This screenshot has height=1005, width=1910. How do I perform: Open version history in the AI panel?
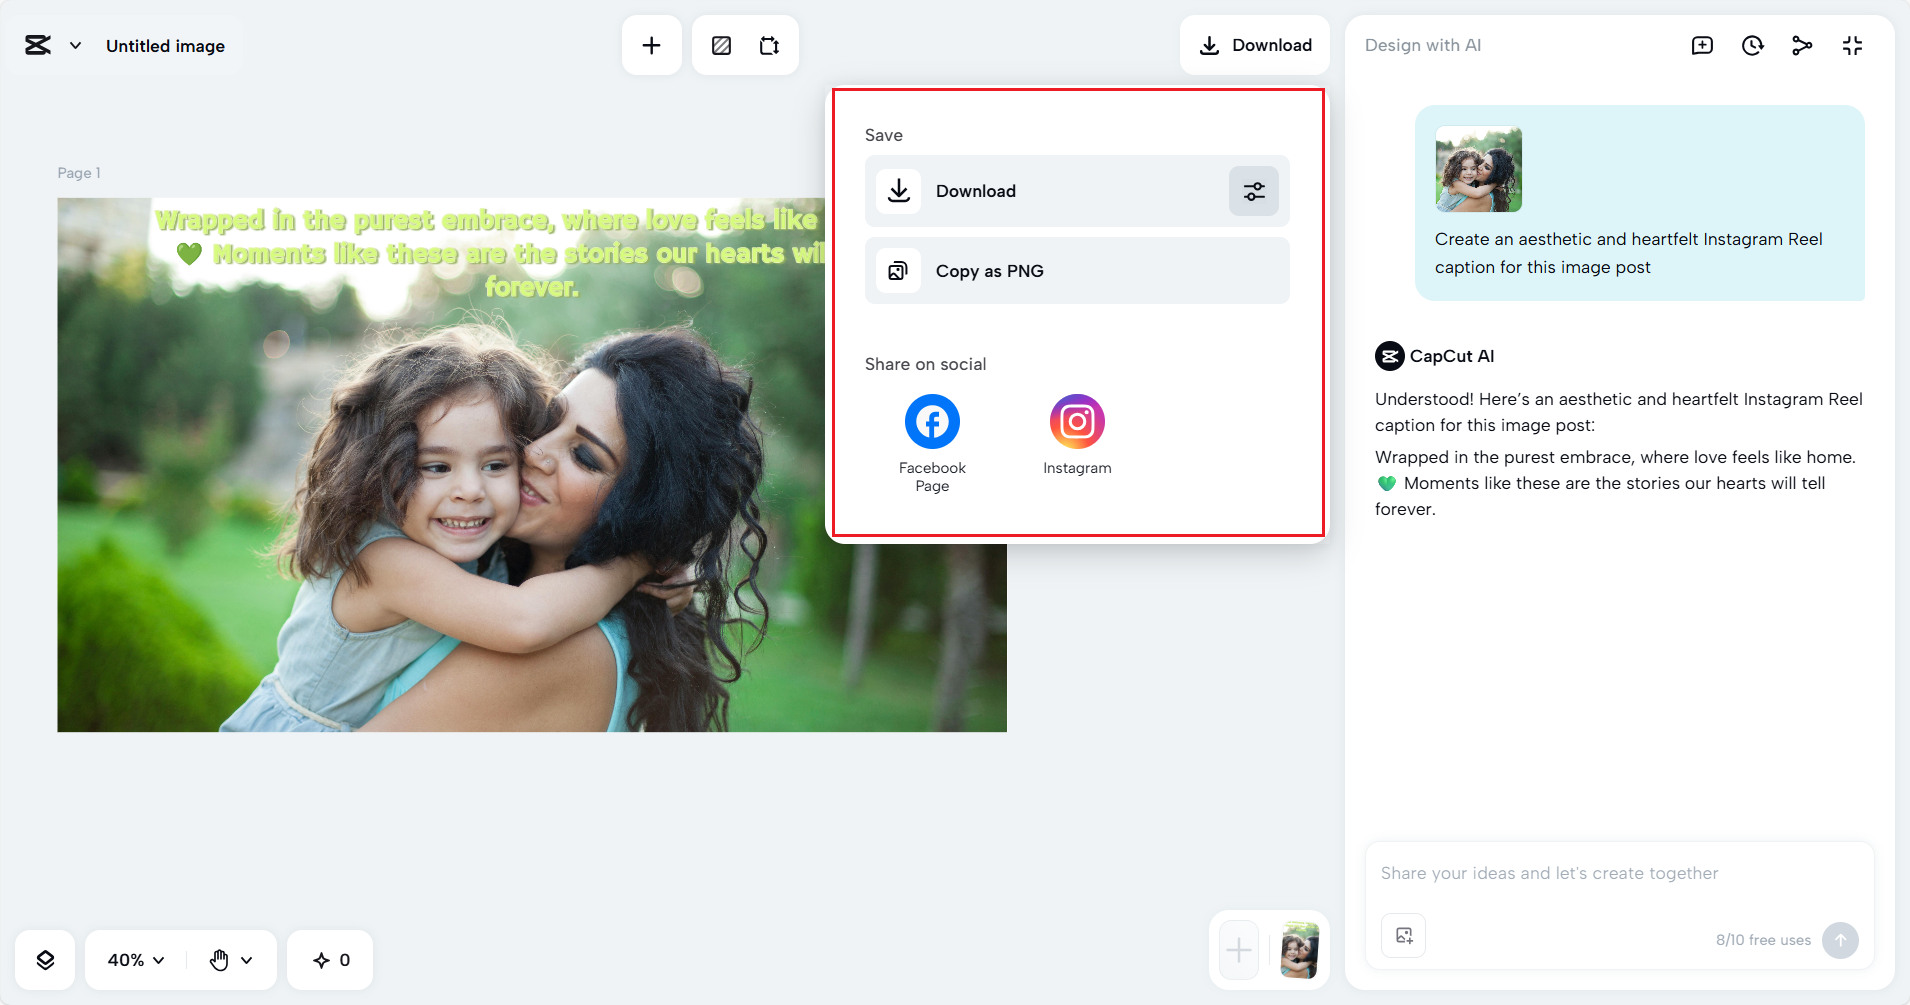point(1752,45)
